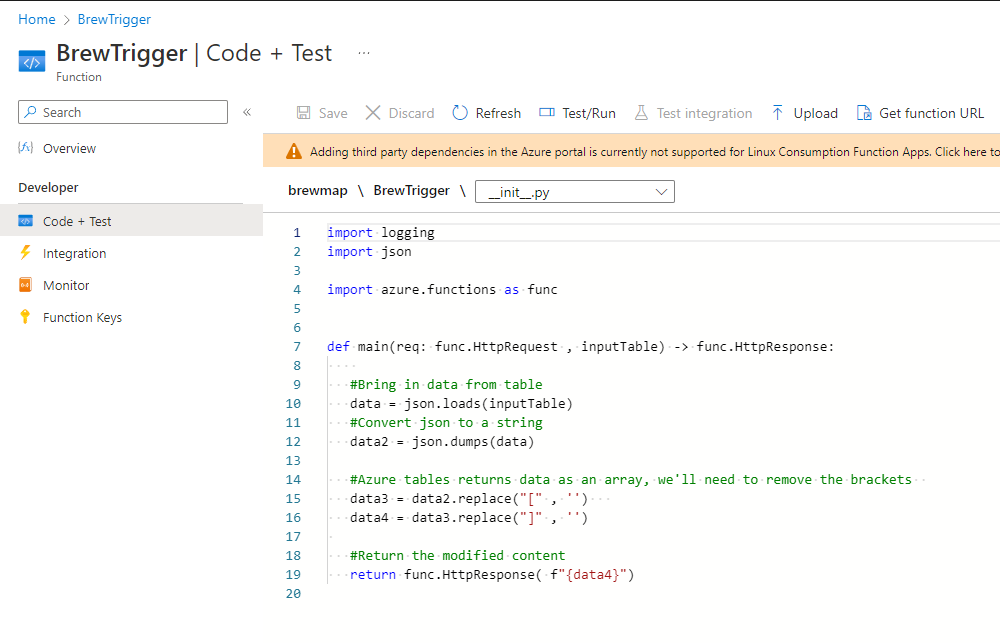This screenshot has height=643, width=1000.
Task: Click the Integration lightning bolt icon
Action: coord(26,253)
